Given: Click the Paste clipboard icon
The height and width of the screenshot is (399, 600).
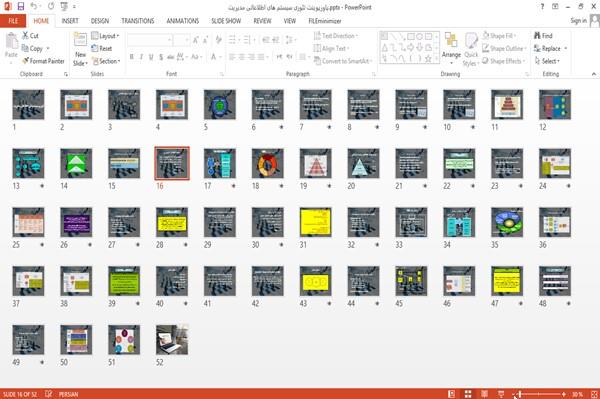Looking at the screenshot, I should (x=11, y=41).
